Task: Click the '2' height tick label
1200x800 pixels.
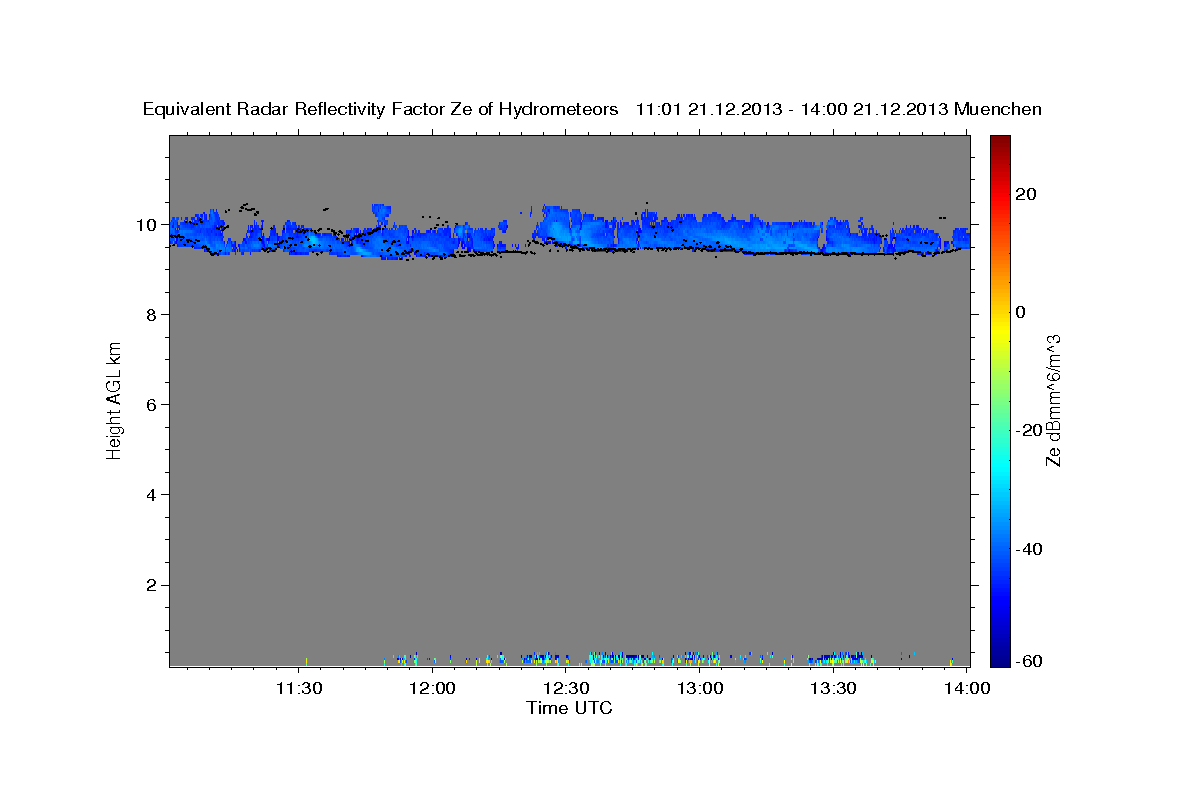Action: (152, 584)
